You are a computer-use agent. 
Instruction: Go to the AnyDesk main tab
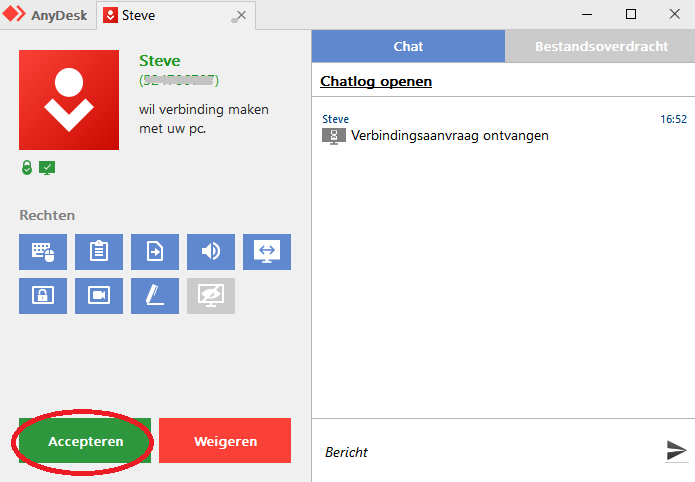pos(48,15)
